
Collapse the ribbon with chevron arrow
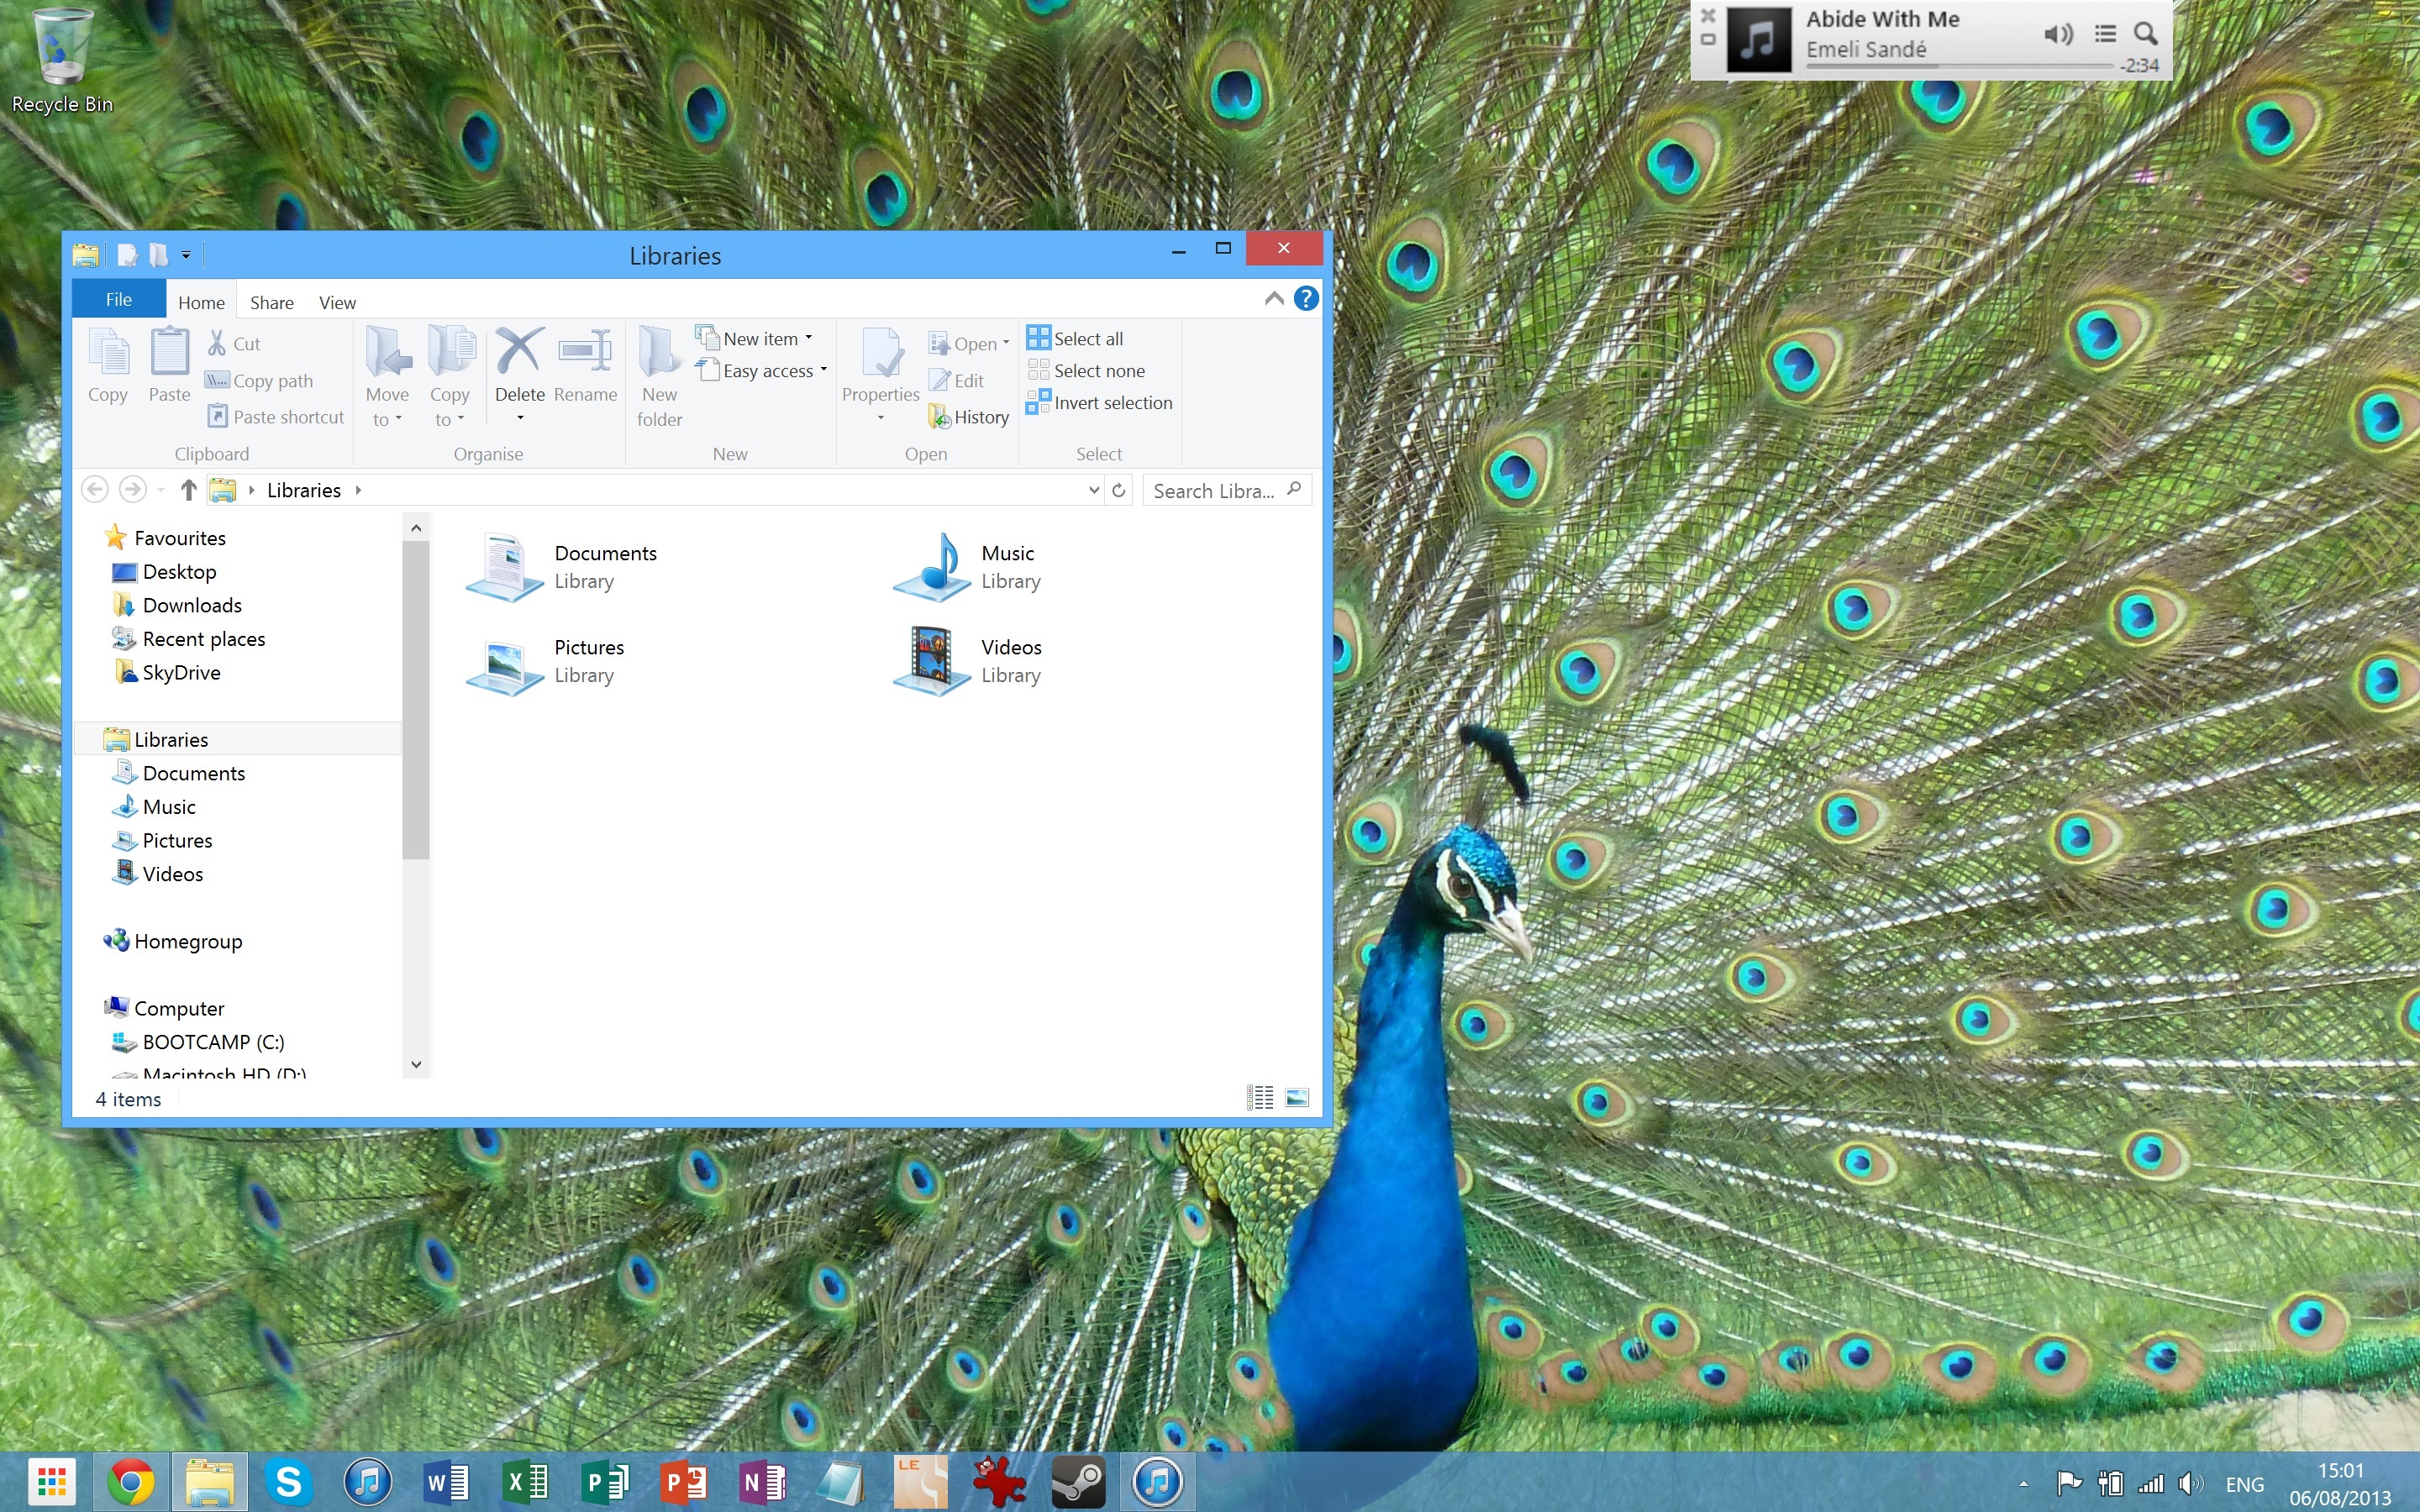(x=1273, y=299)
